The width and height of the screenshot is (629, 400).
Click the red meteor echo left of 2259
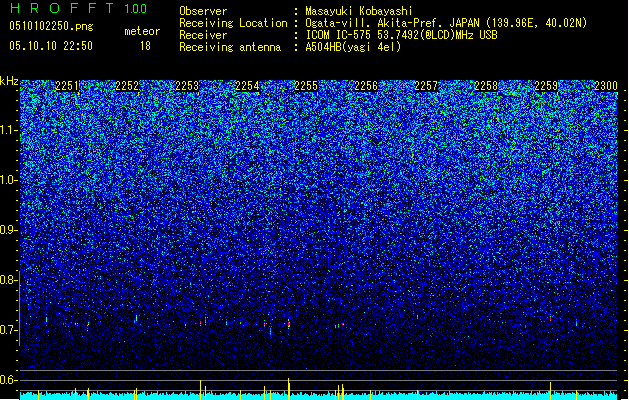[x=550, y=319]
